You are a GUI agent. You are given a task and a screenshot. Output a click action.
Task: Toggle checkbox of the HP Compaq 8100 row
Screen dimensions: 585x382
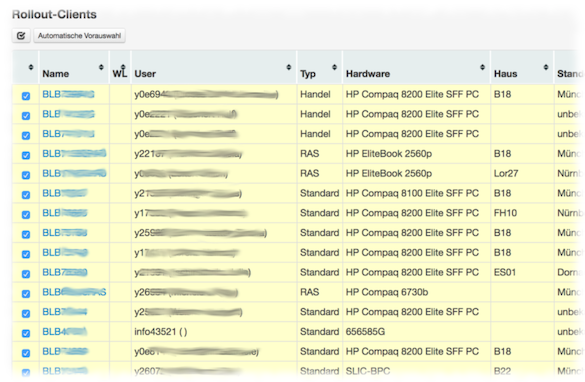tap(26, 195)
